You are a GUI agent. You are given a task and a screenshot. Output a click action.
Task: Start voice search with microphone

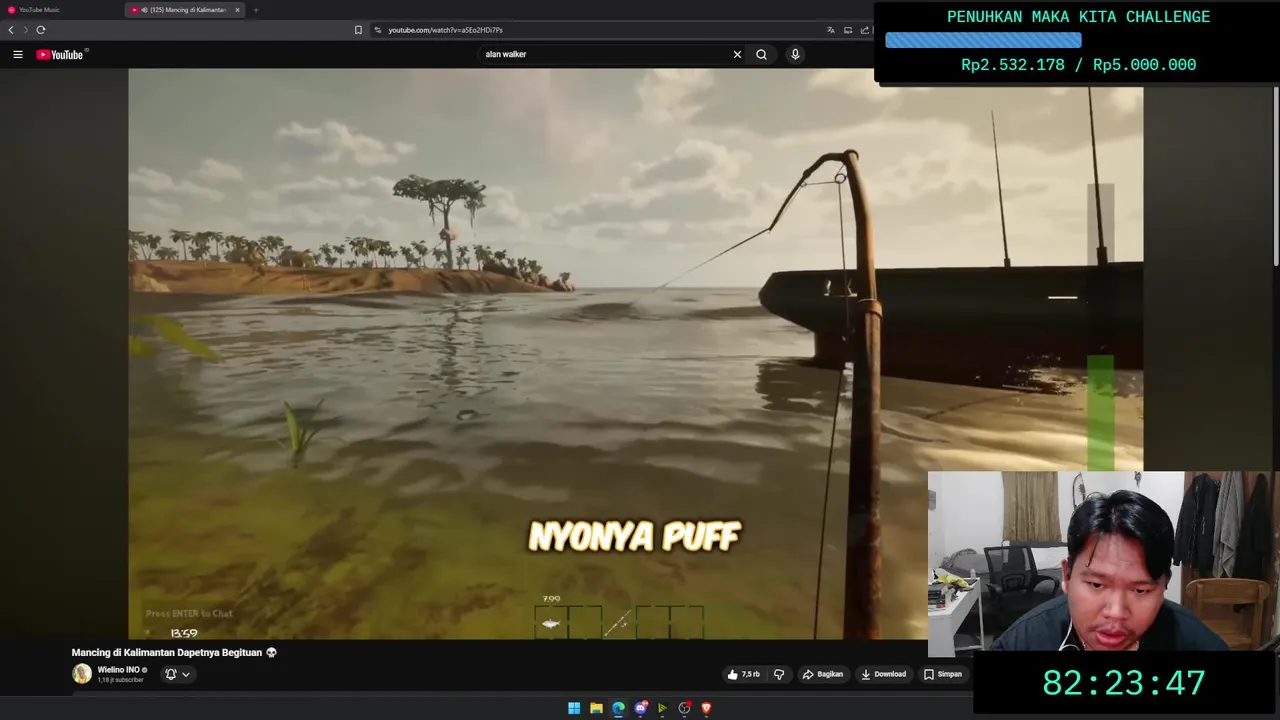pos(795,54)
